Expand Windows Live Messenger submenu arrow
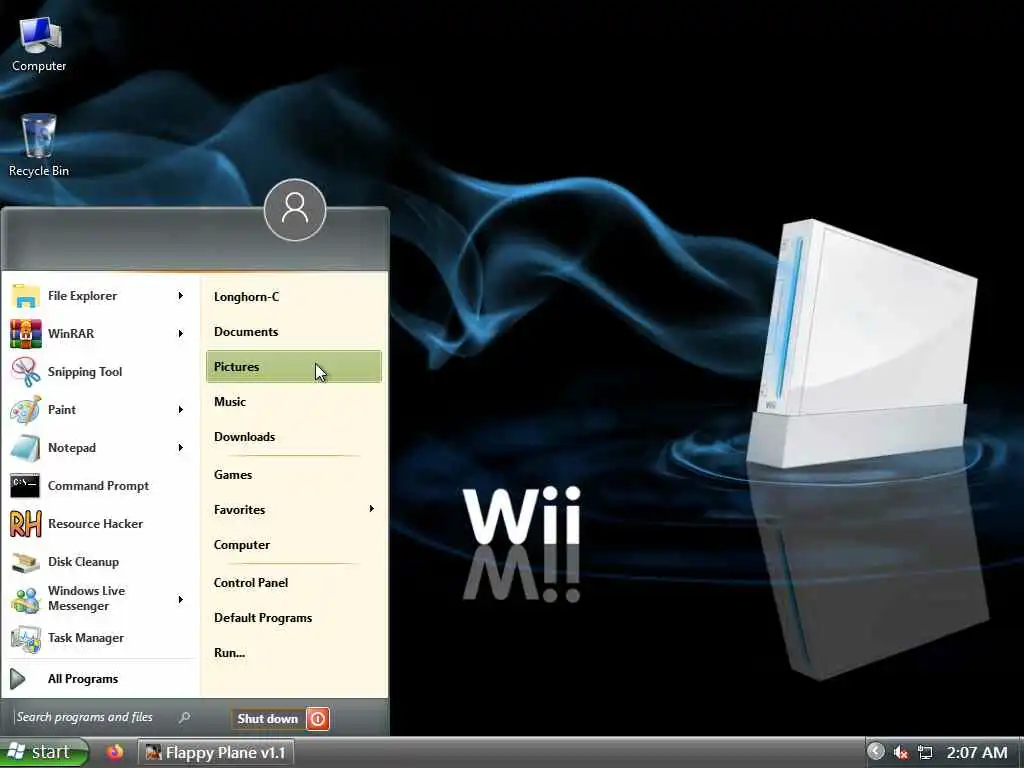 (181, 600)
